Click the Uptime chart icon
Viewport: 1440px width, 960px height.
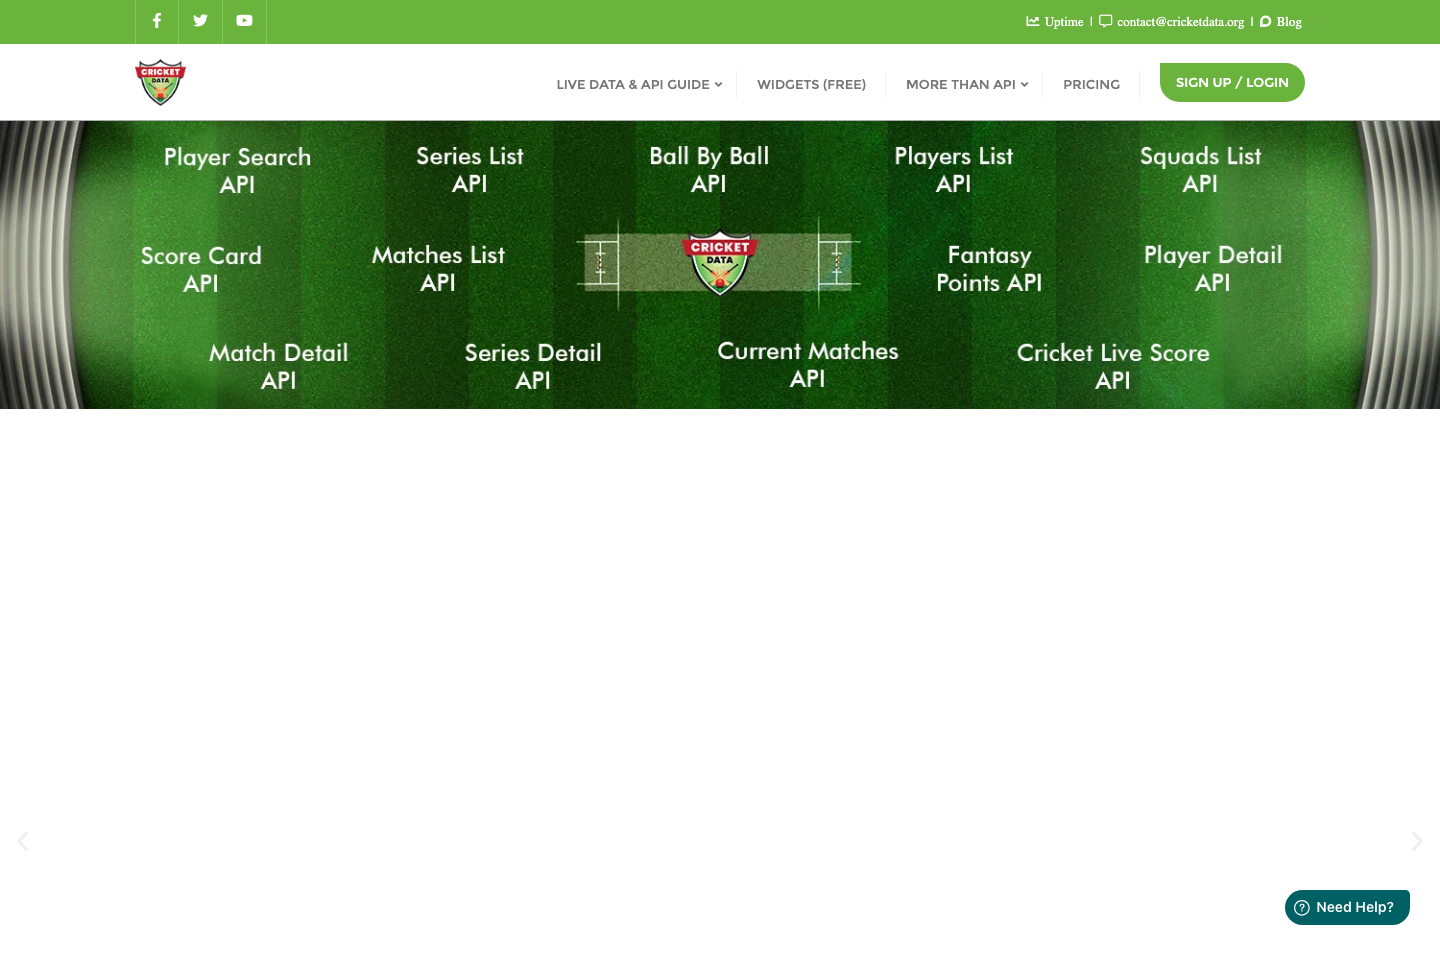[1033, 21]
